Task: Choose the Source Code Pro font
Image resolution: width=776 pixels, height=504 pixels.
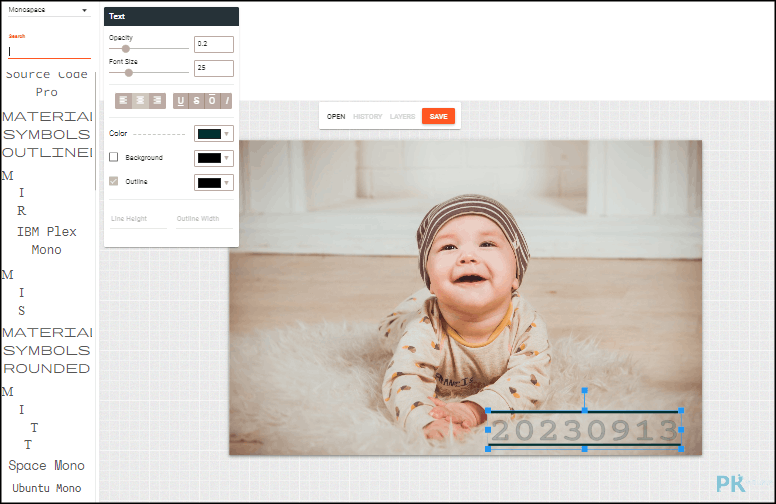Action: point(47,83)
